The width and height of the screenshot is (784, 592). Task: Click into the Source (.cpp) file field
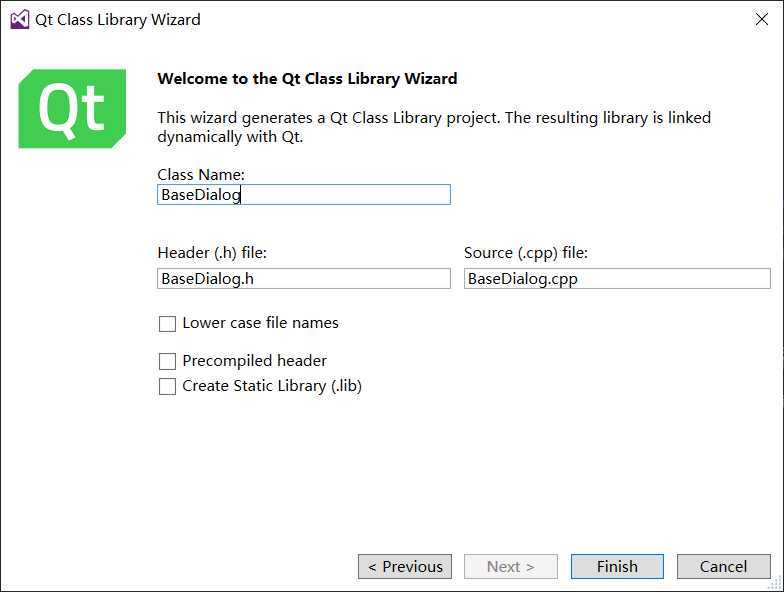click(617, 278)
